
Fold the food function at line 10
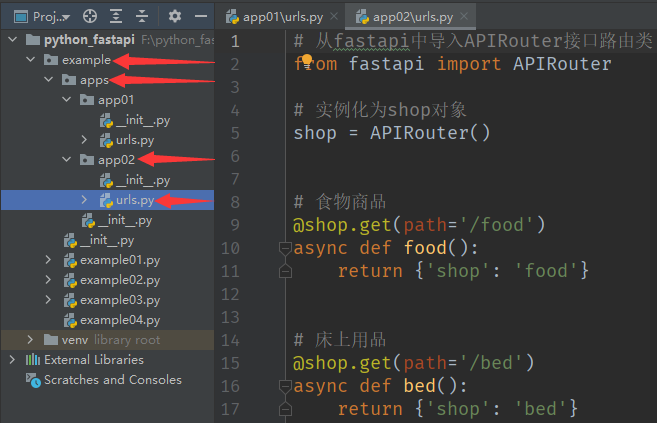tap(285, 248)
